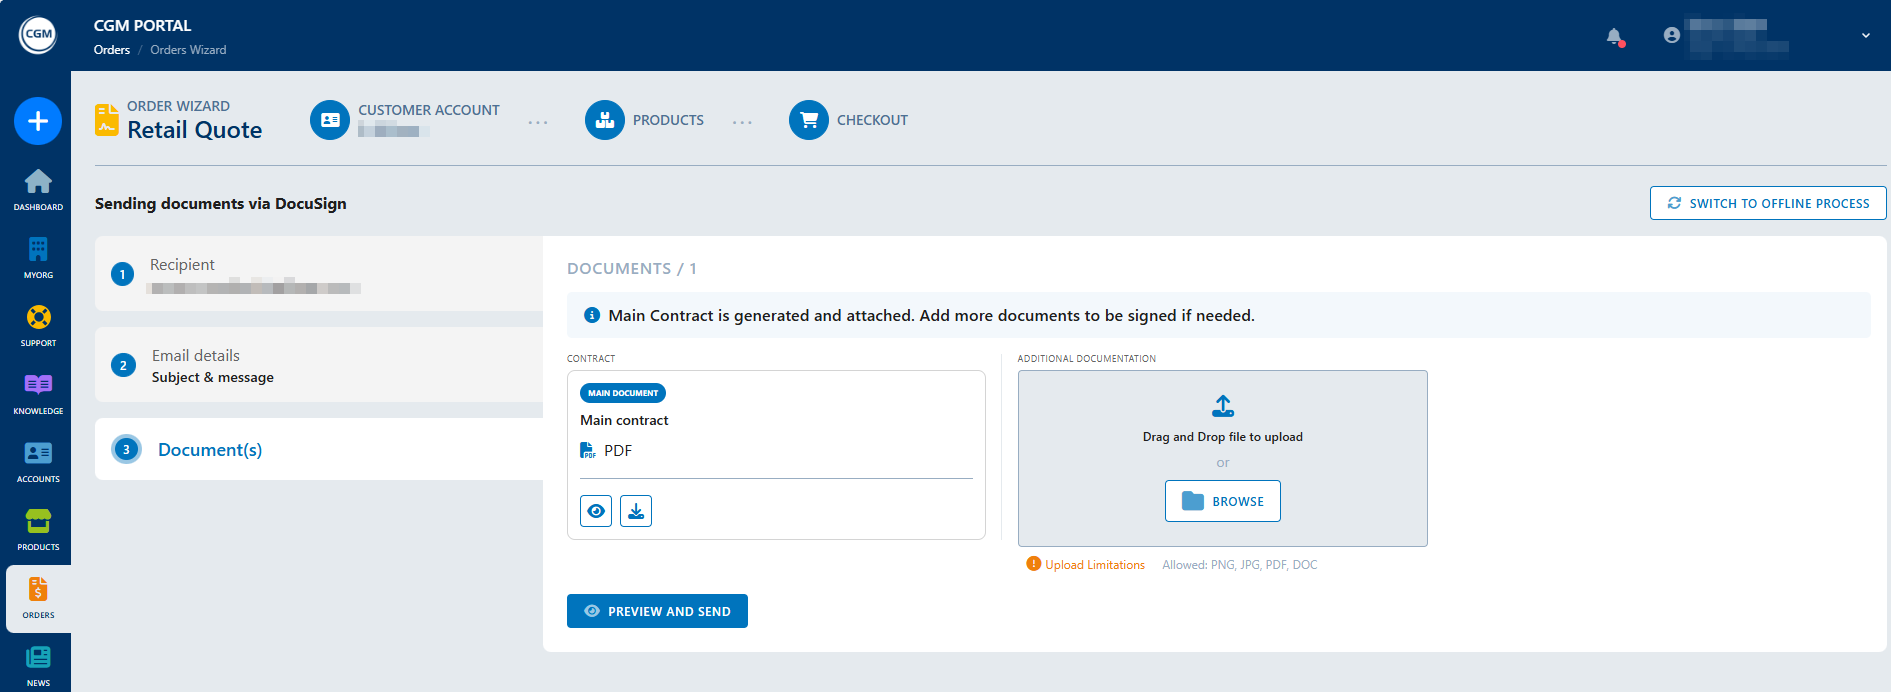The height and width of the screenshot is (692, 1891).
Task: Click the CGM logo in the header
Action: 38,35
